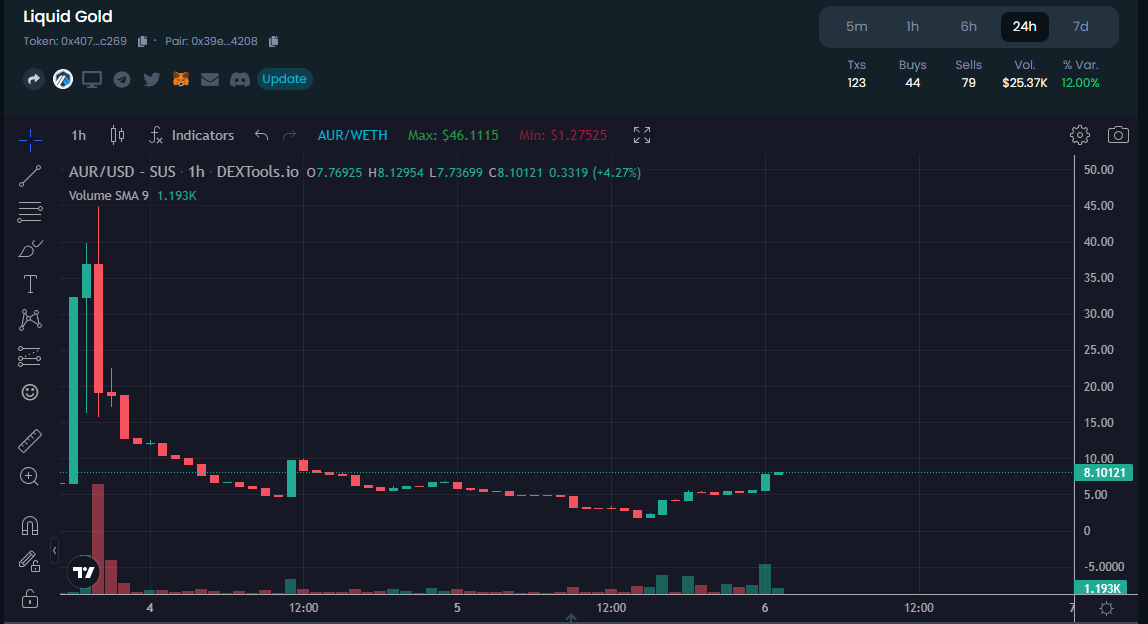Collapse the drawing toolbar arrow
The width and height of the screenshot is (1148, 624).
[54, 551]
